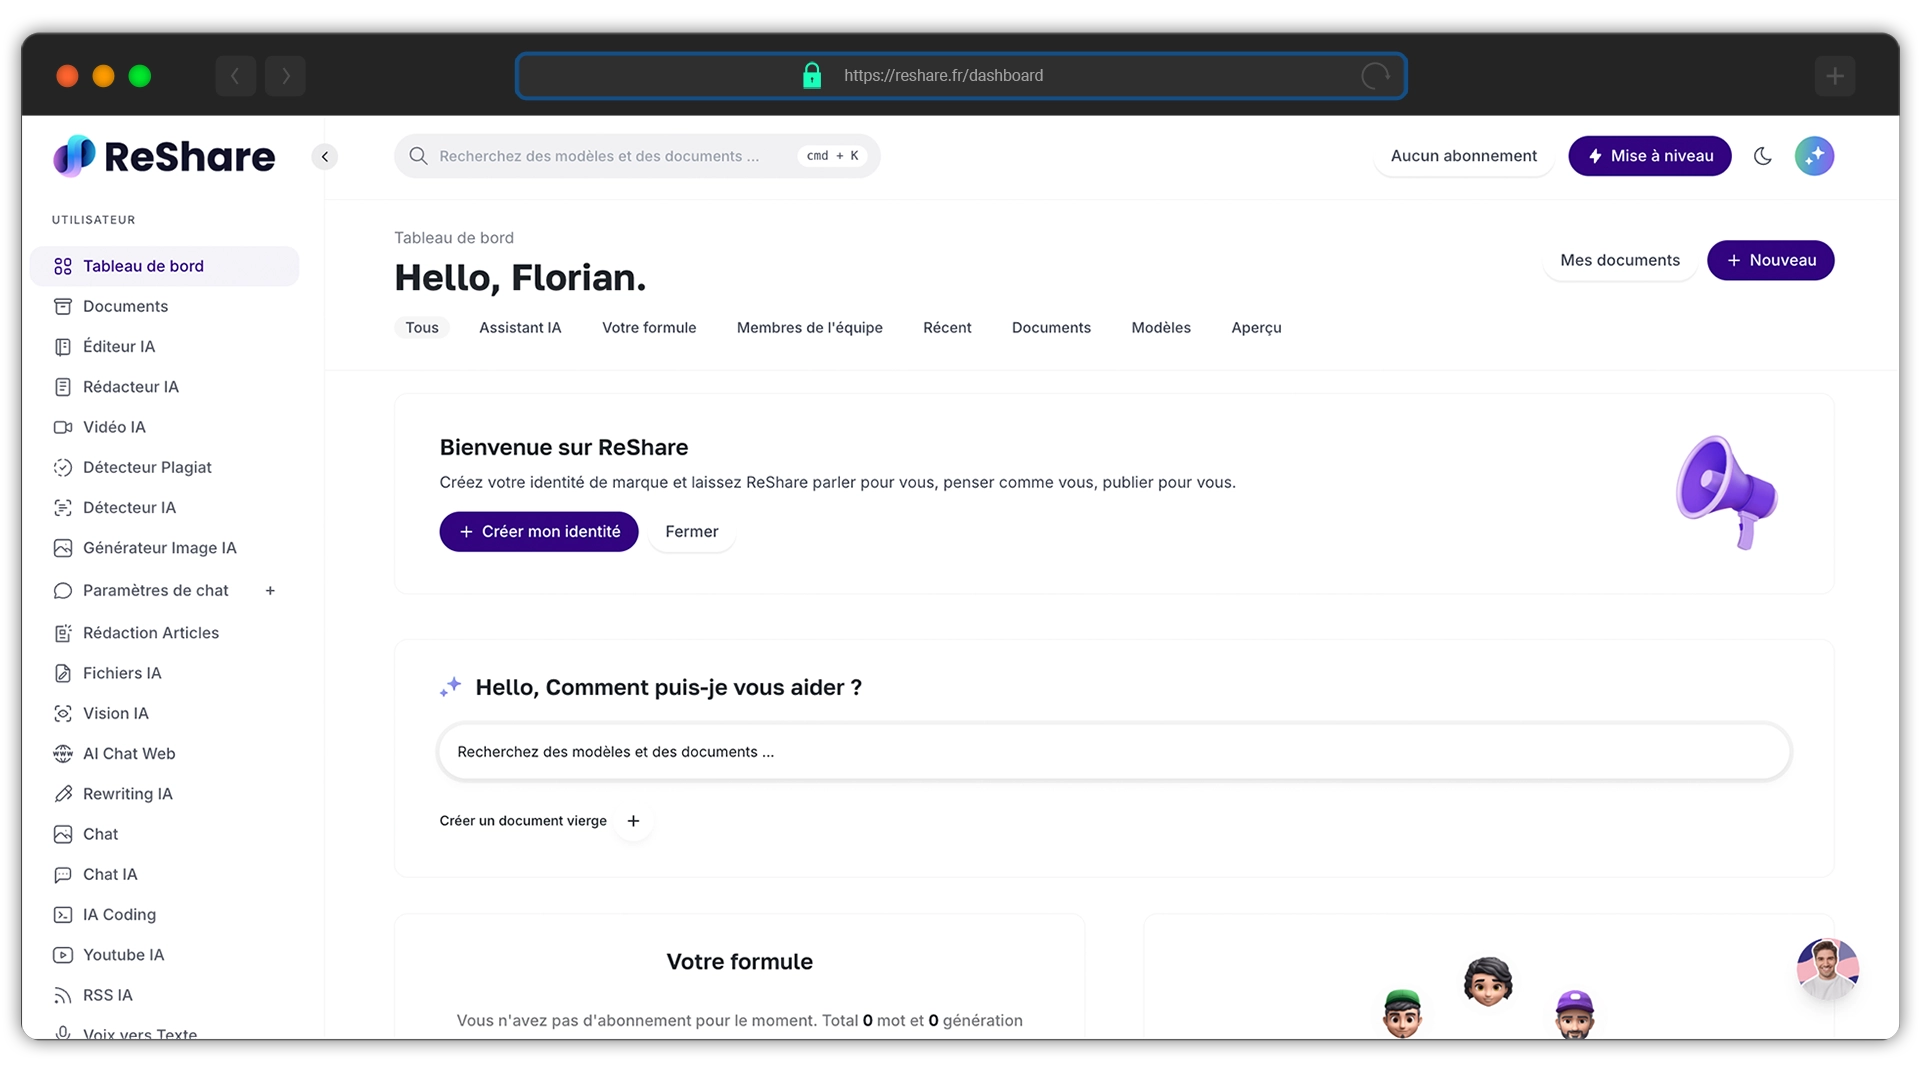The width and height of the screenshot is (1920, 1068).
Task: Click the Votre formule card heading
Action: 740,962
